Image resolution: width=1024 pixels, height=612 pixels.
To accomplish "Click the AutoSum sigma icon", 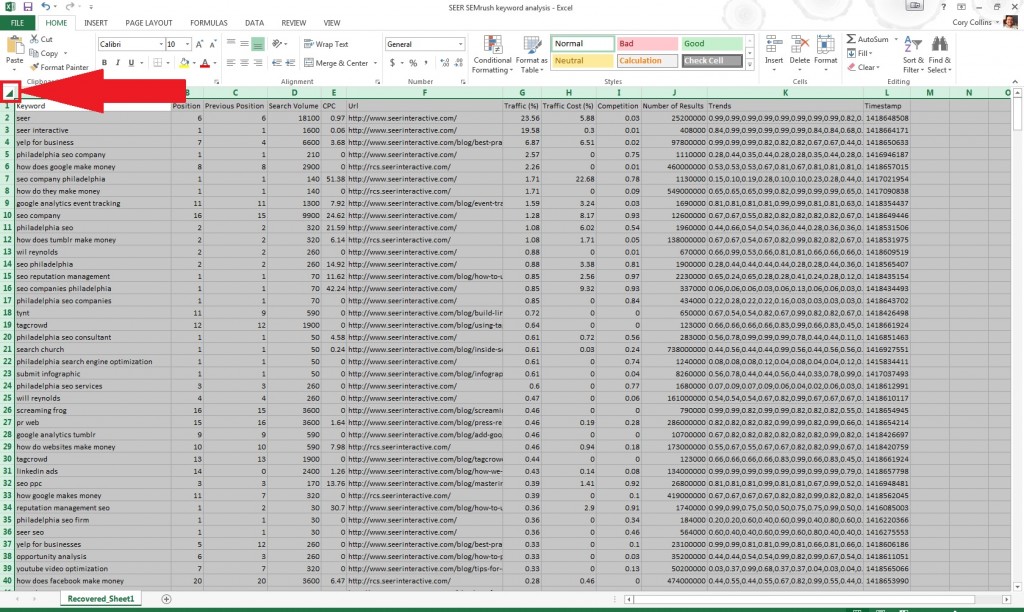I will pyautogui.click(x=851, y=39).
